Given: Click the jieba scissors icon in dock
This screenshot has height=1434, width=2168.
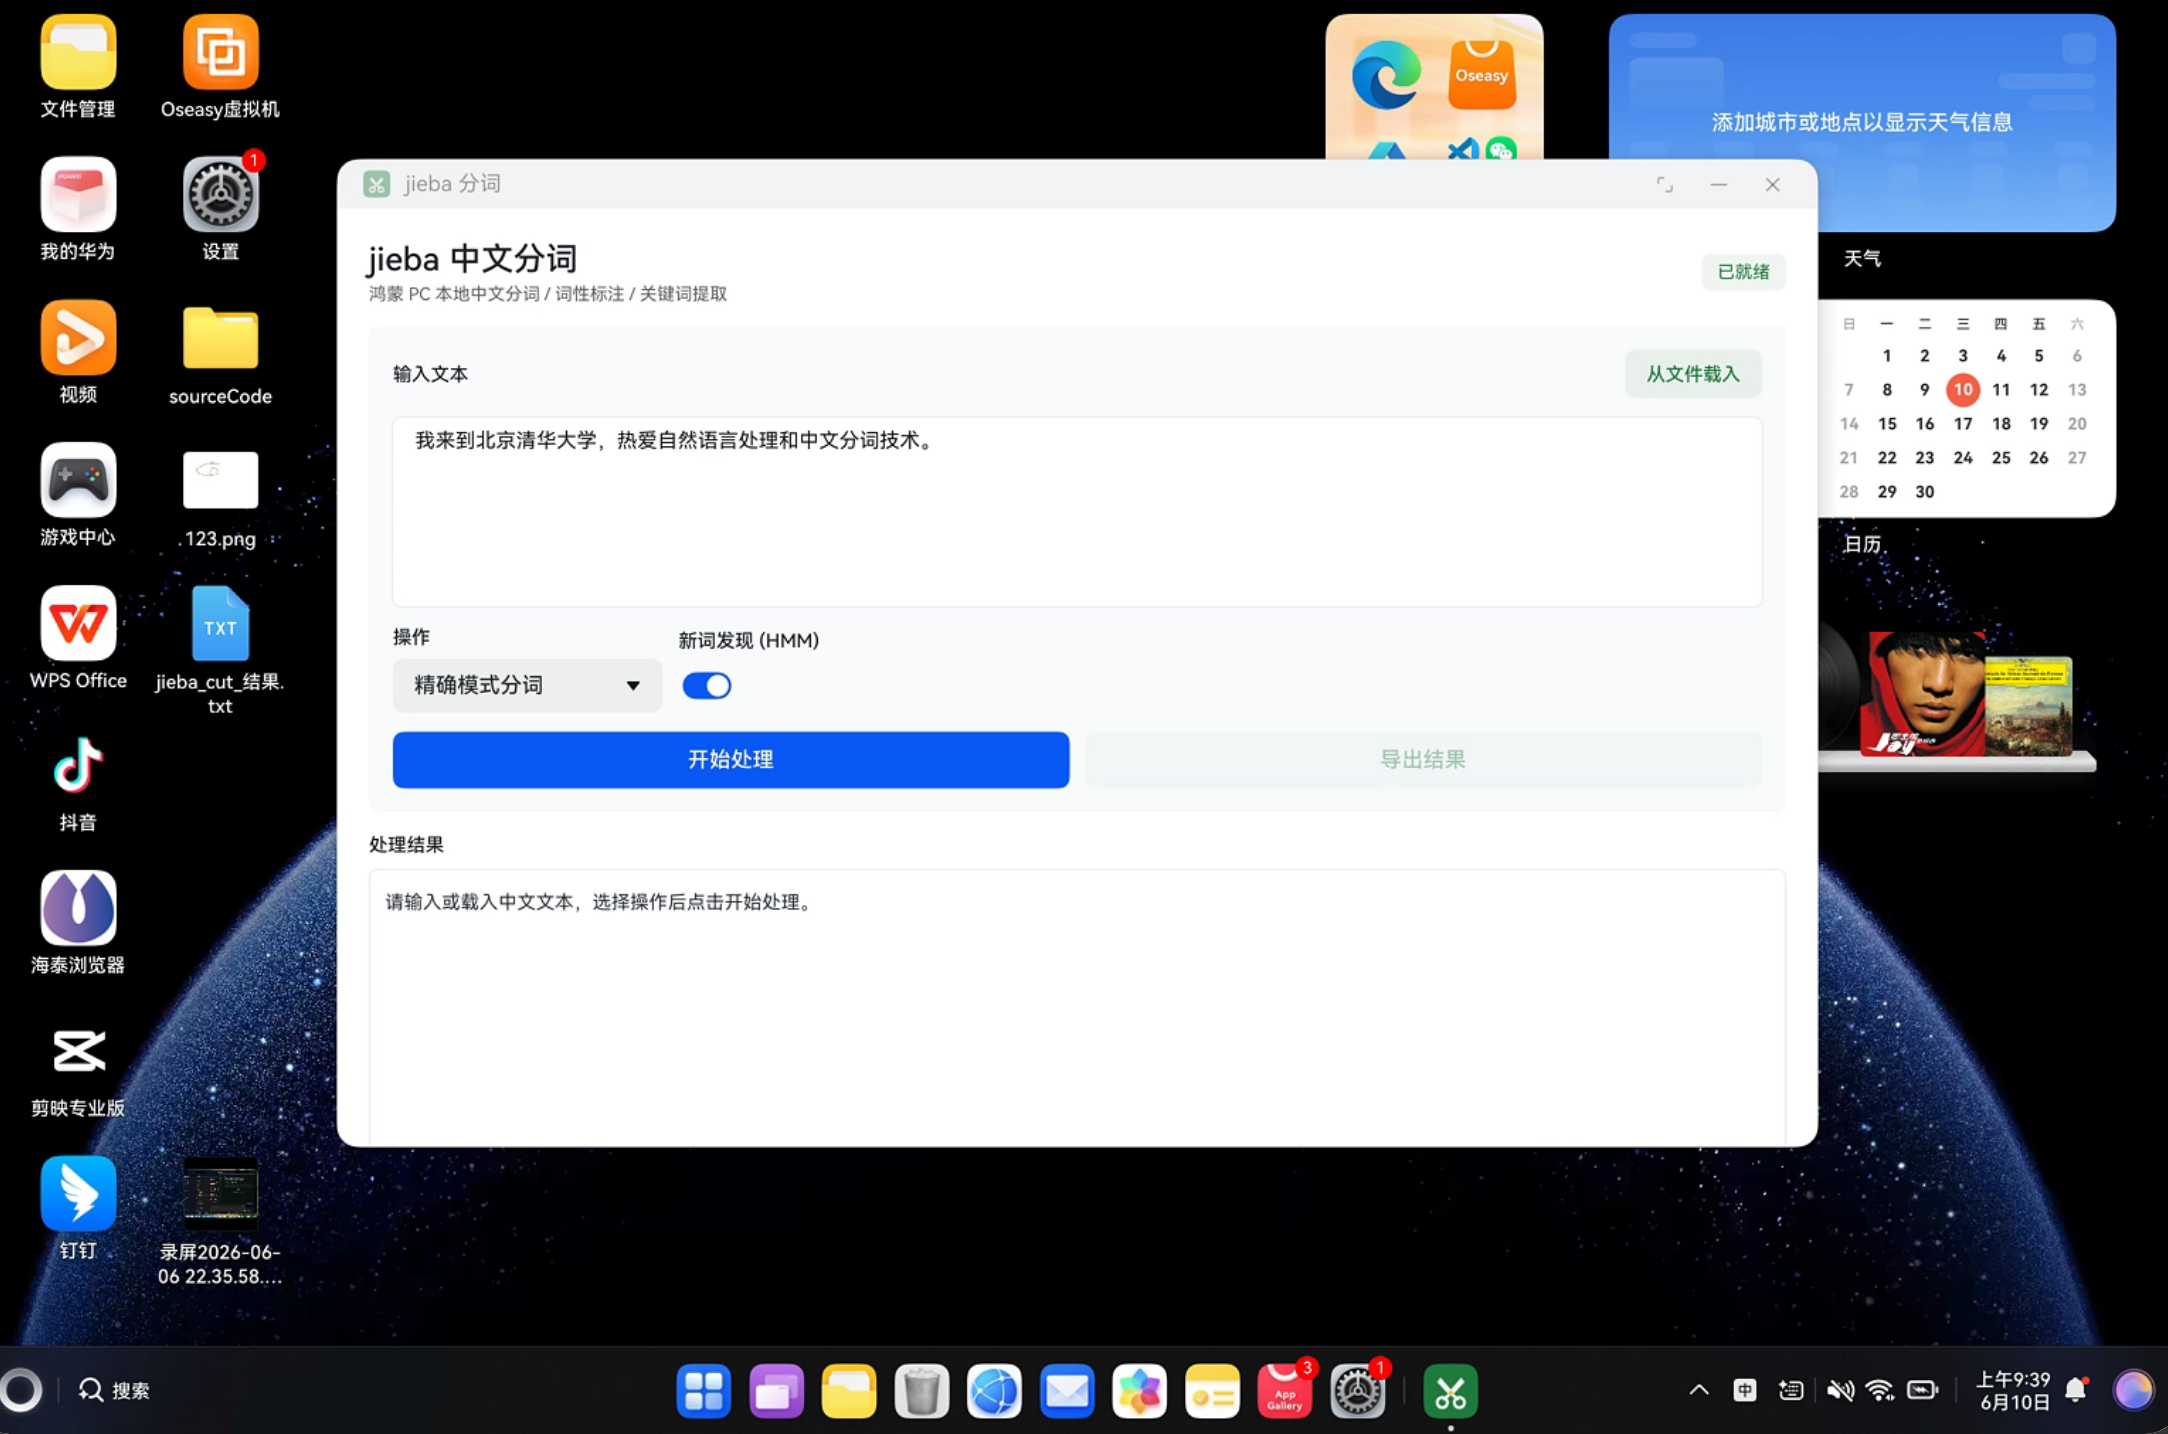Looking at the screenshot, I should pyautogui.click(x=1451, y=1391).
